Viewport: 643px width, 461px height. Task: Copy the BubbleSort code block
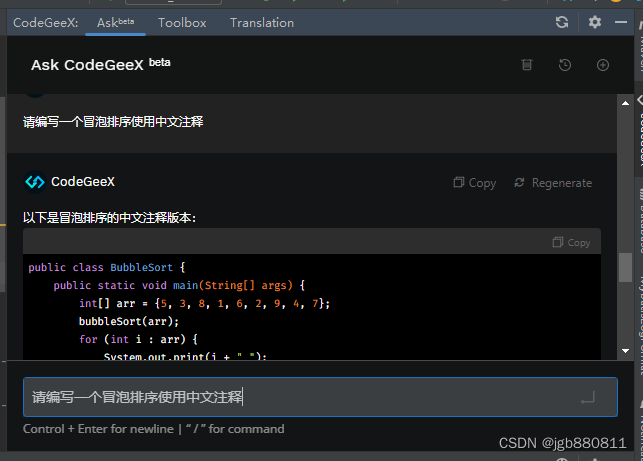[571, 242]
